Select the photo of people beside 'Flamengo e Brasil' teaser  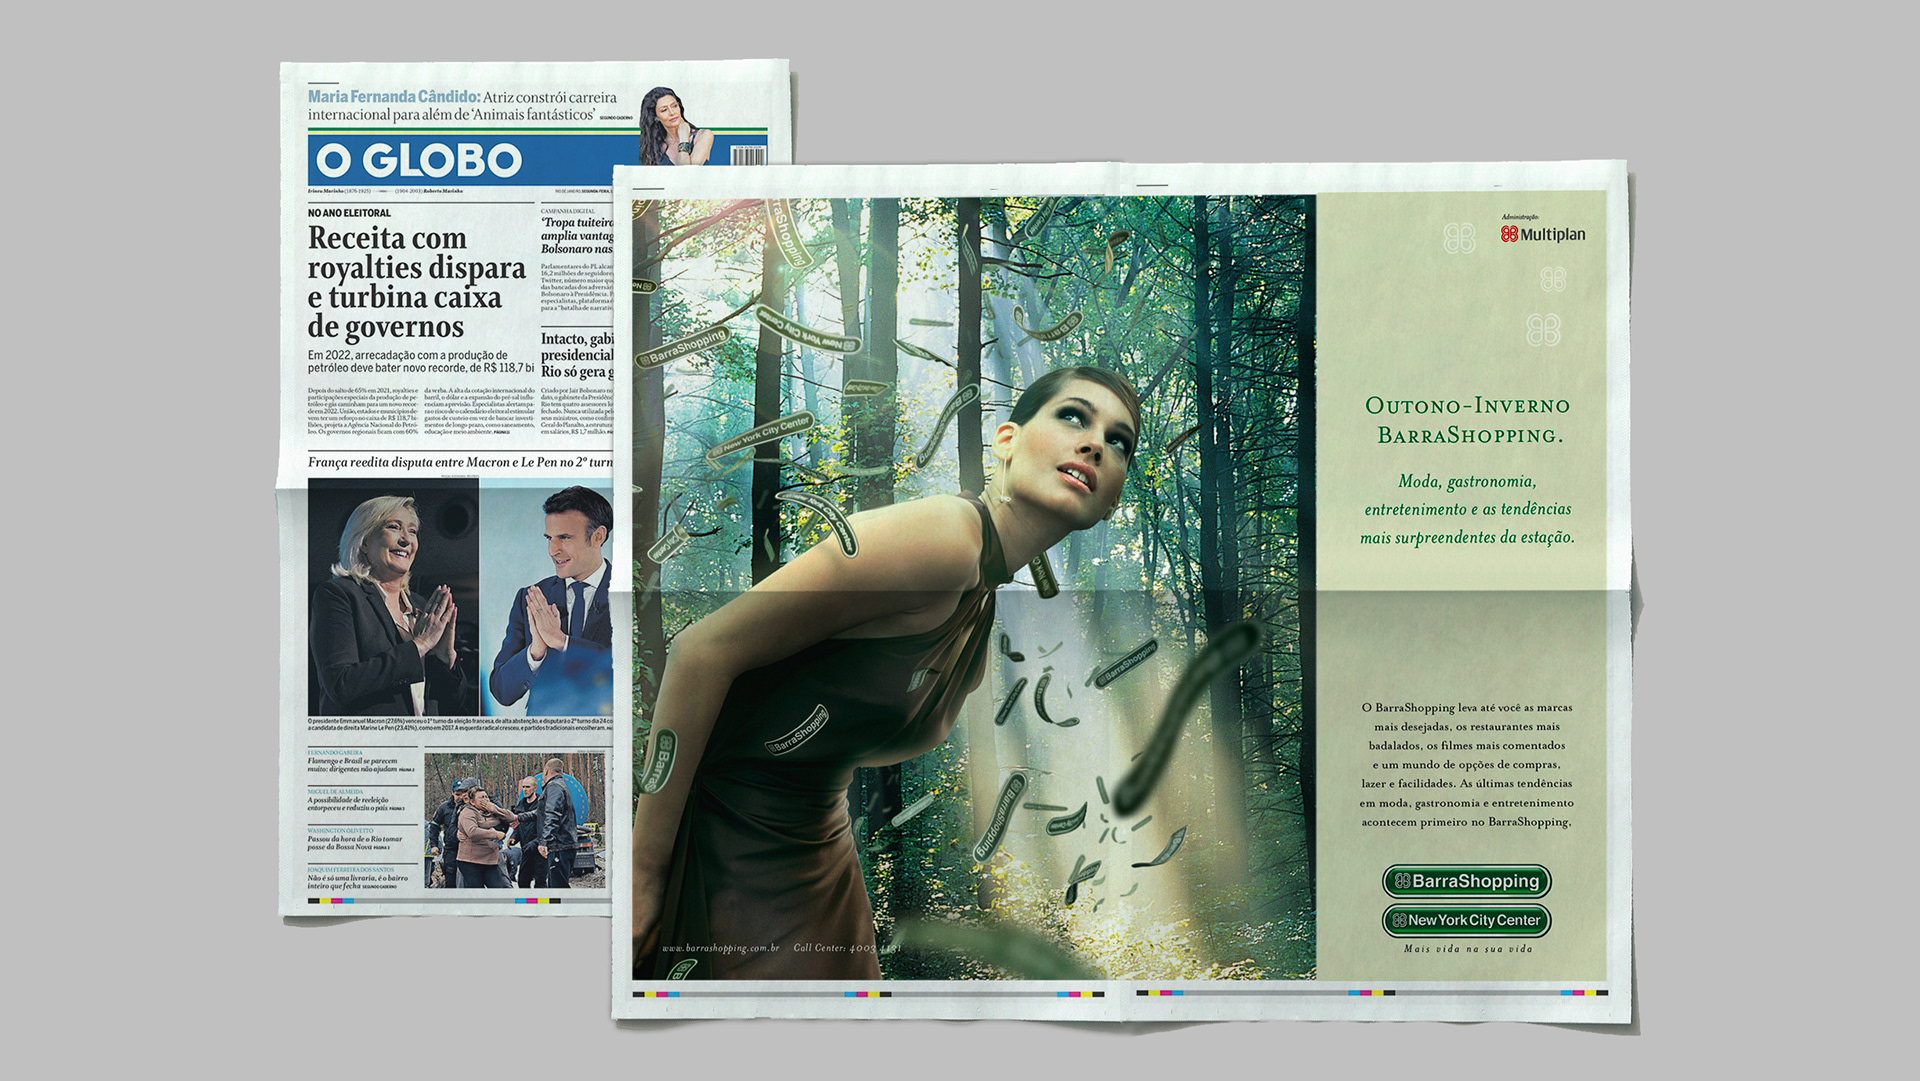coord(515,820)
